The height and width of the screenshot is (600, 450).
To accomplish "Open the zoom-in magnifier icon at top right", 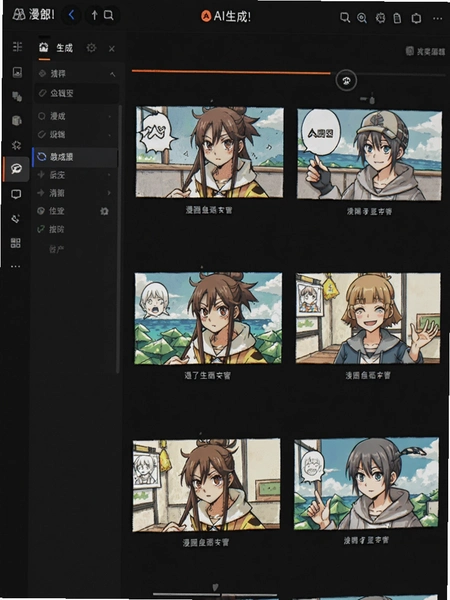I will (362, 18).
